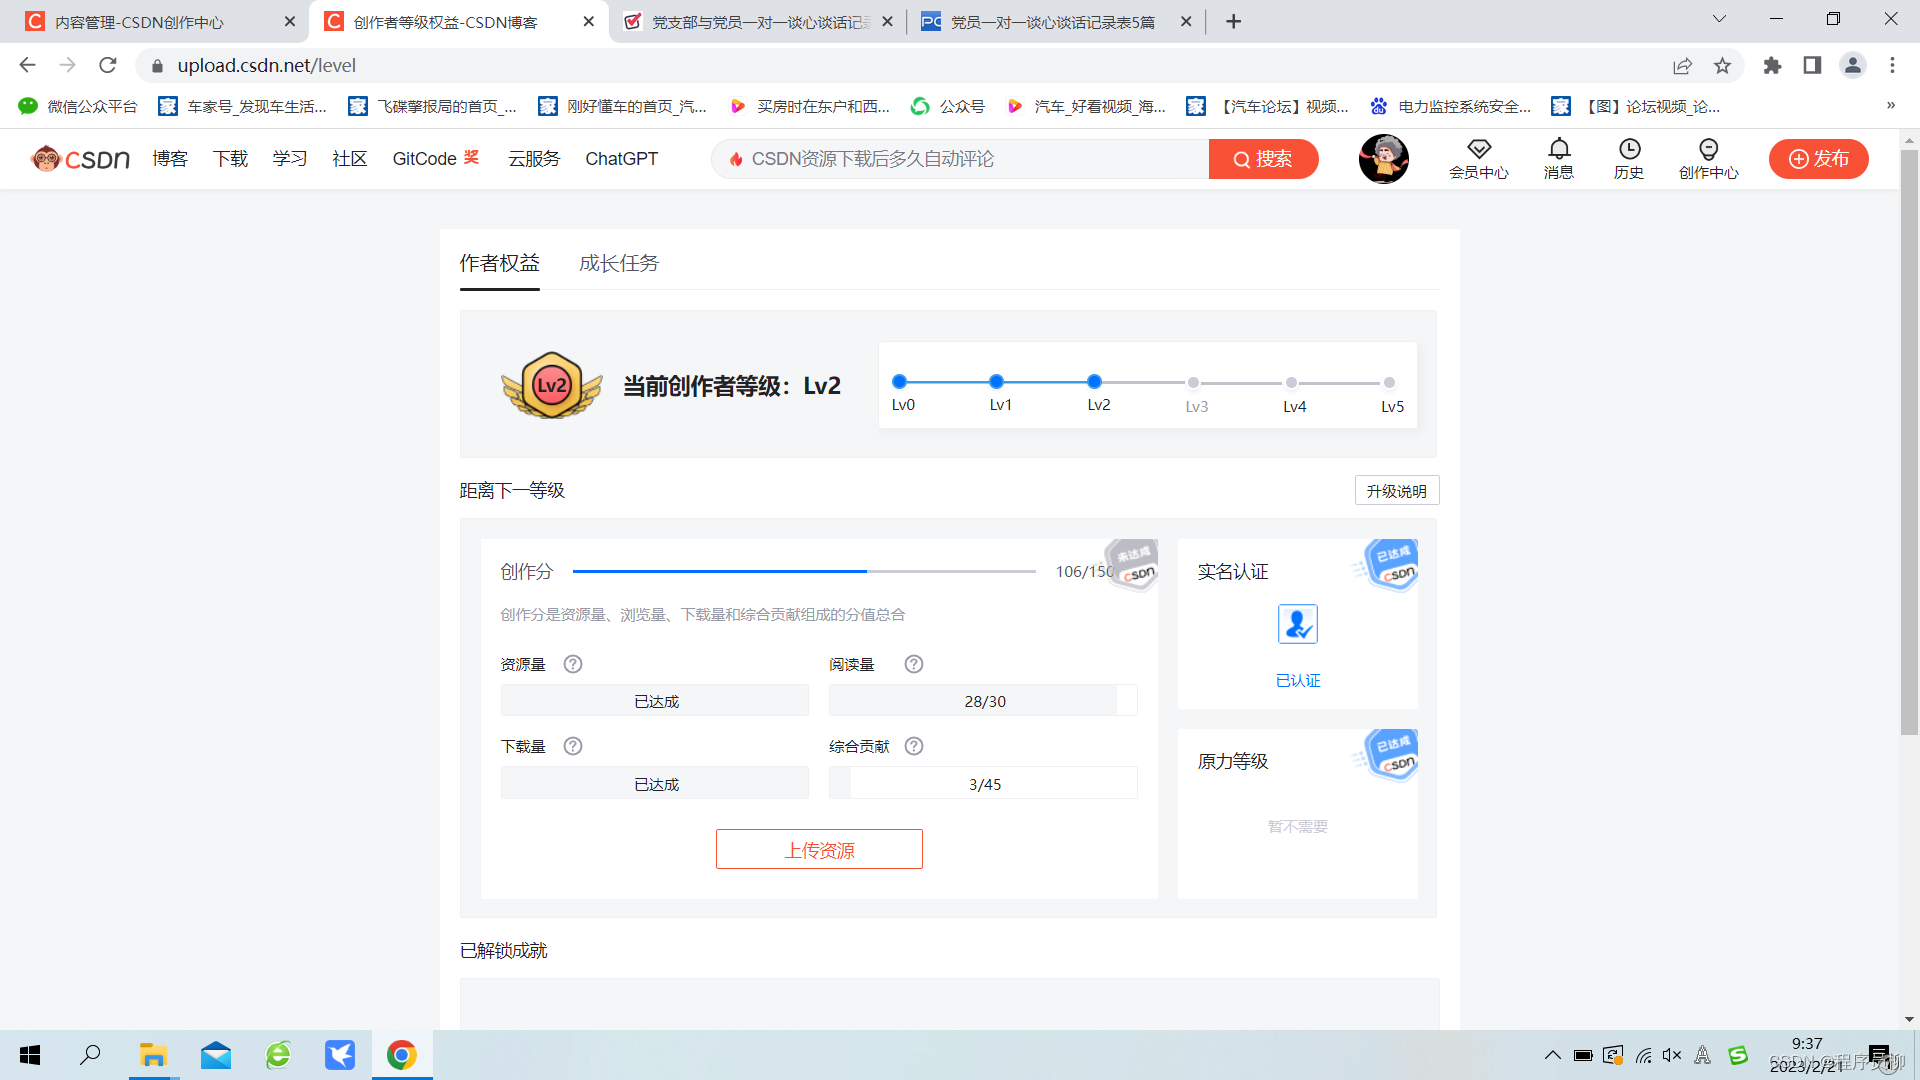This screenshot has height=1080, width=1920.
Task: Expand the bookmarks bar overflow chevron
Action: click(1890, 106)
